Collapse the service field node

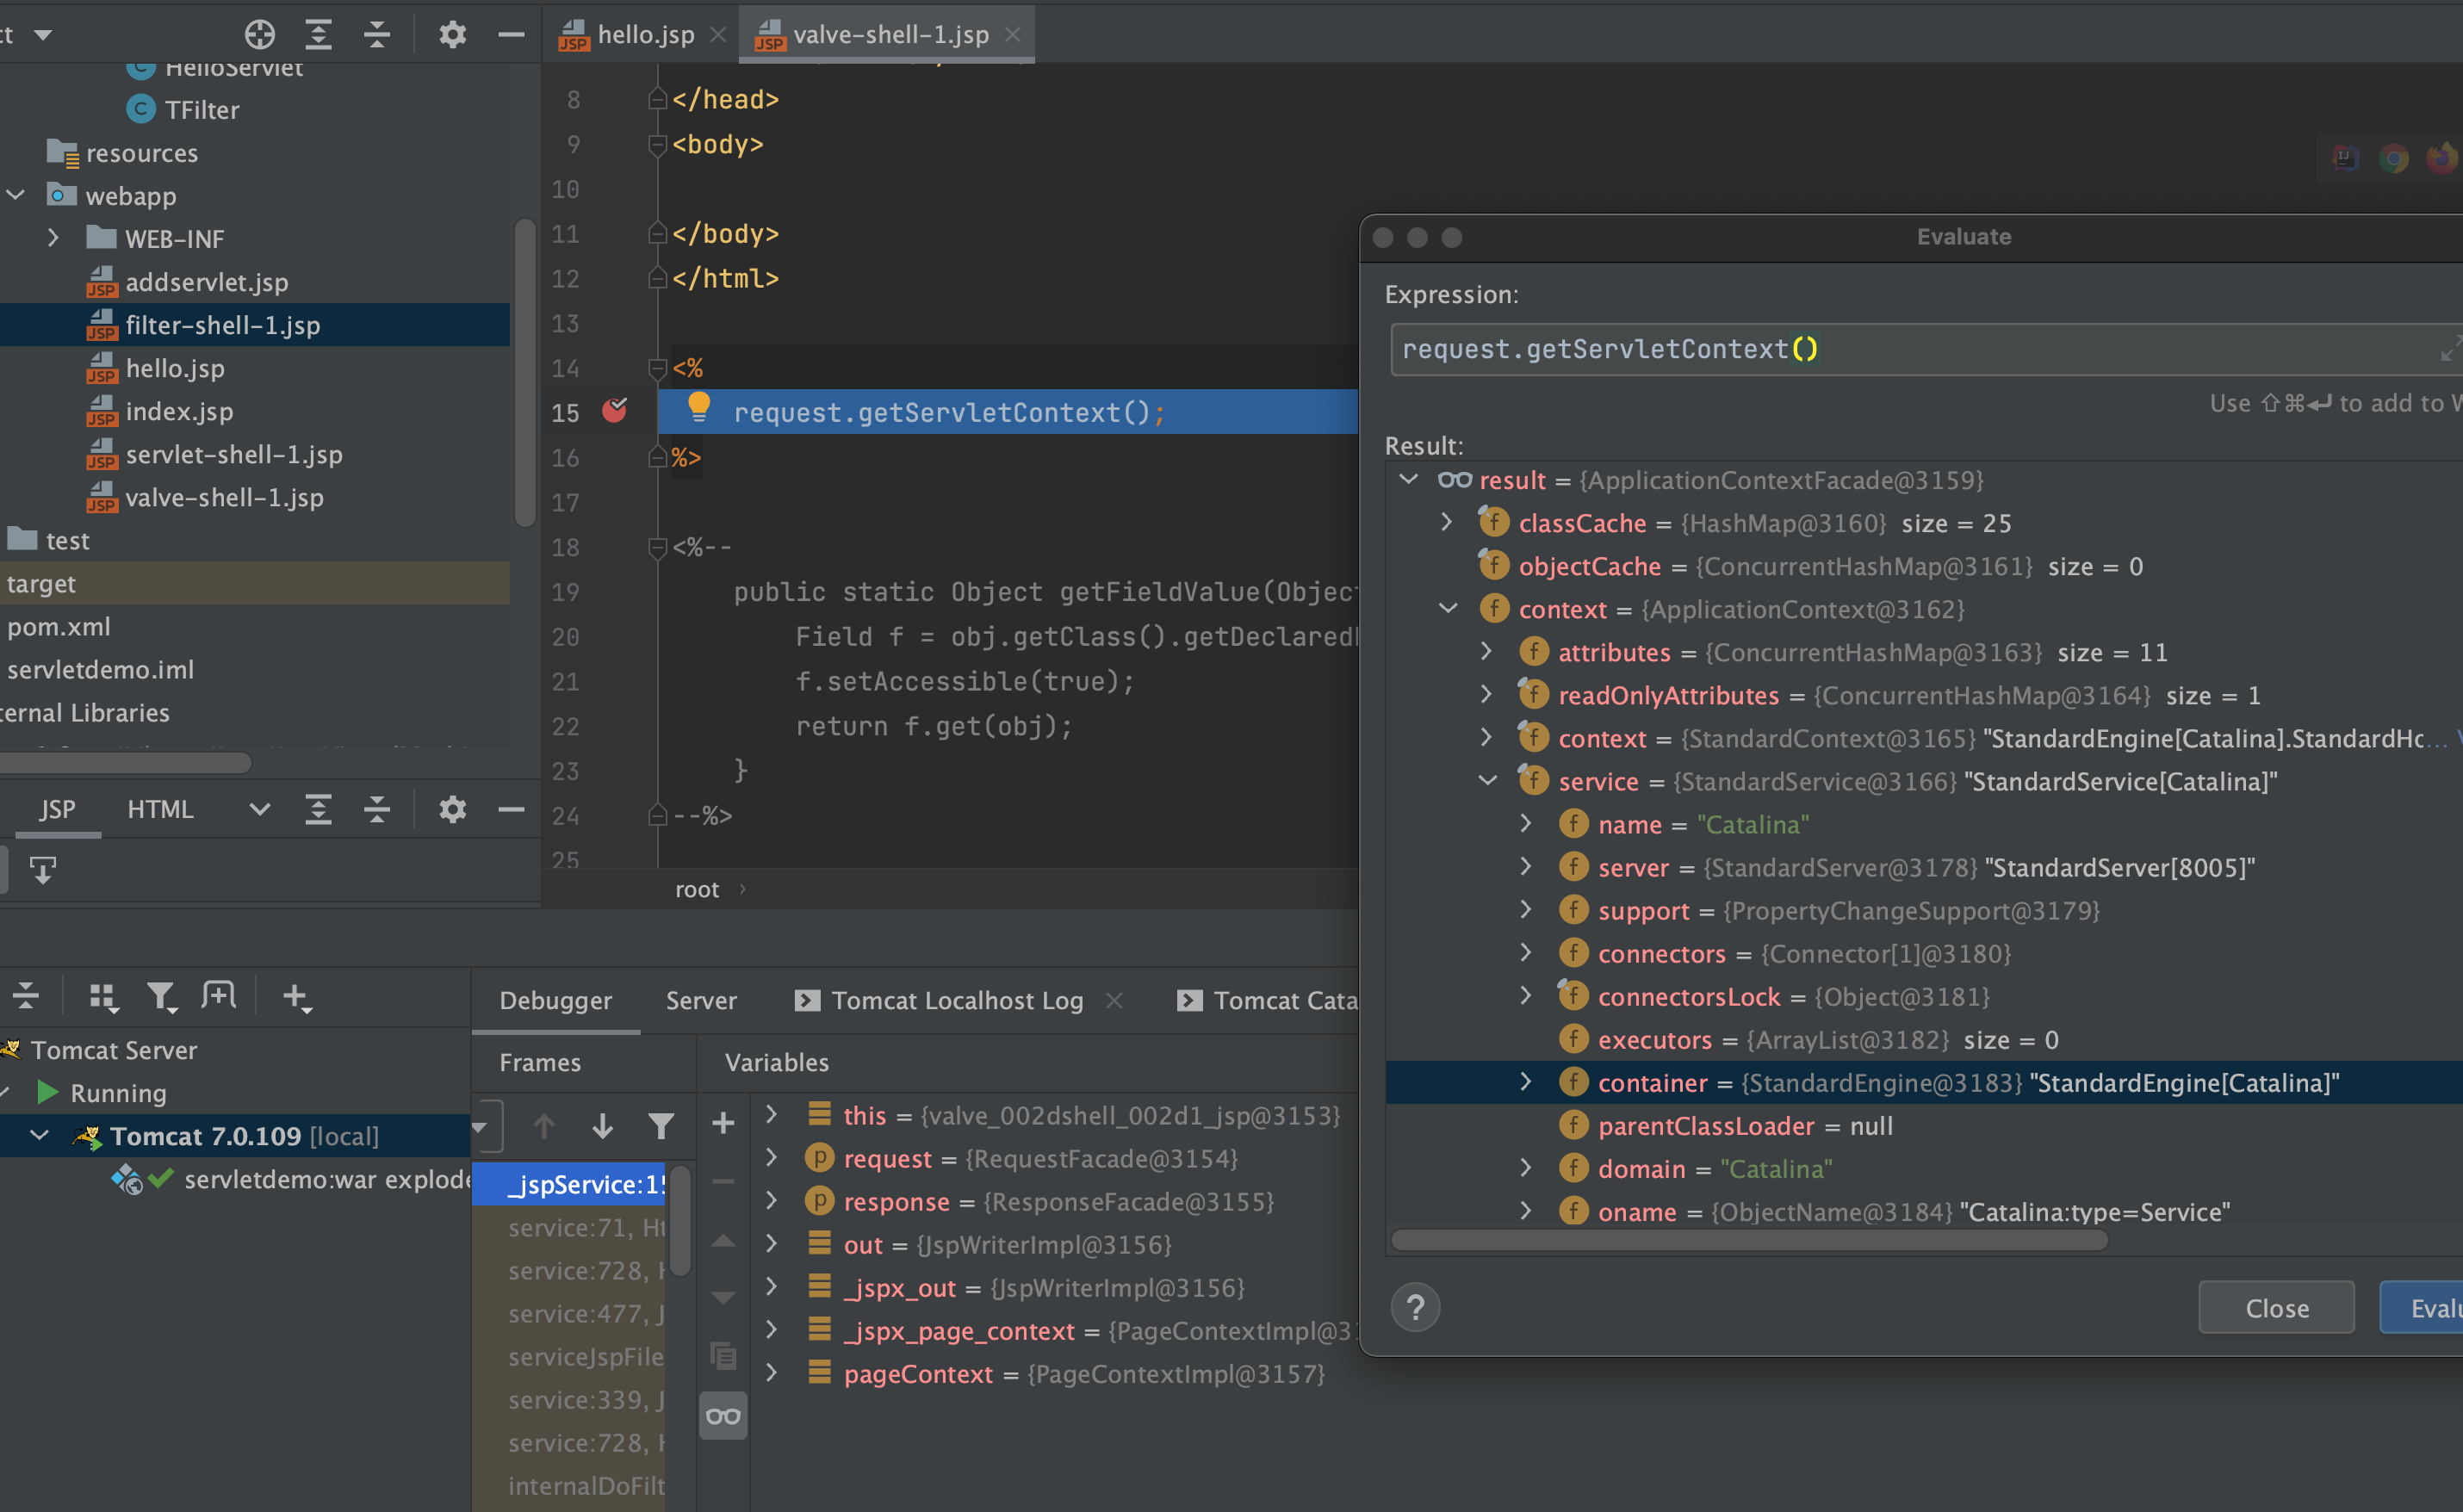[x=1488, y=780]
